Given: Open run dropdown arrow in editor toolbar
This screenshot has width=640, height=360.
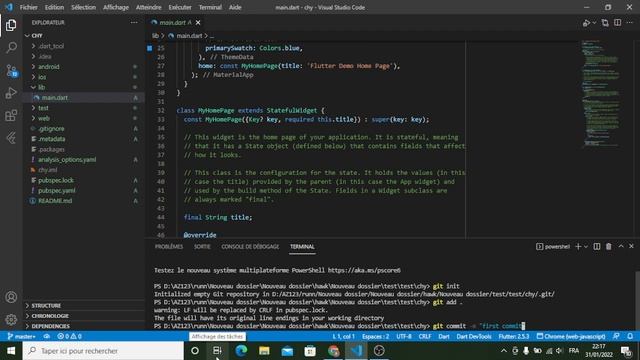Looking at the screenshot, I should (x=594, y=23).
